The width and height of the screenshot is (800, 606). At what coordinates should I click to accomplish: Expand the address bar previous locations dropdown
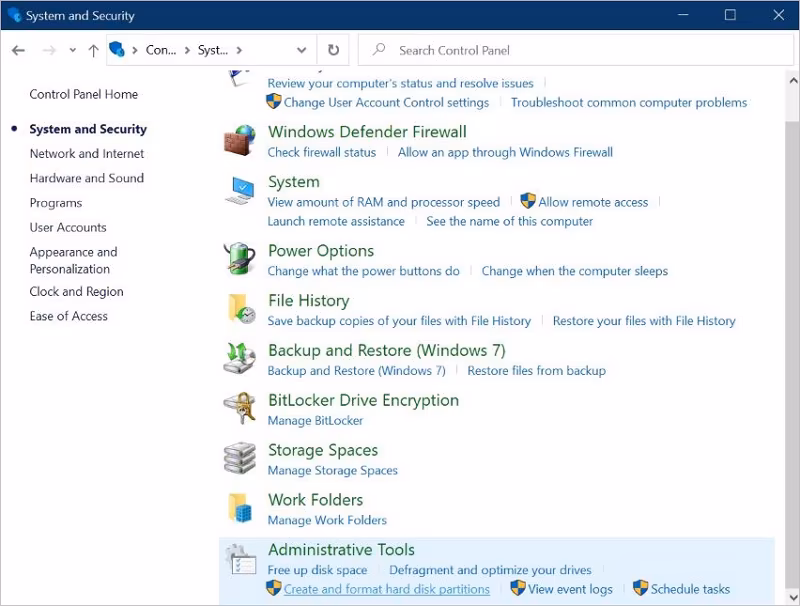302,50
